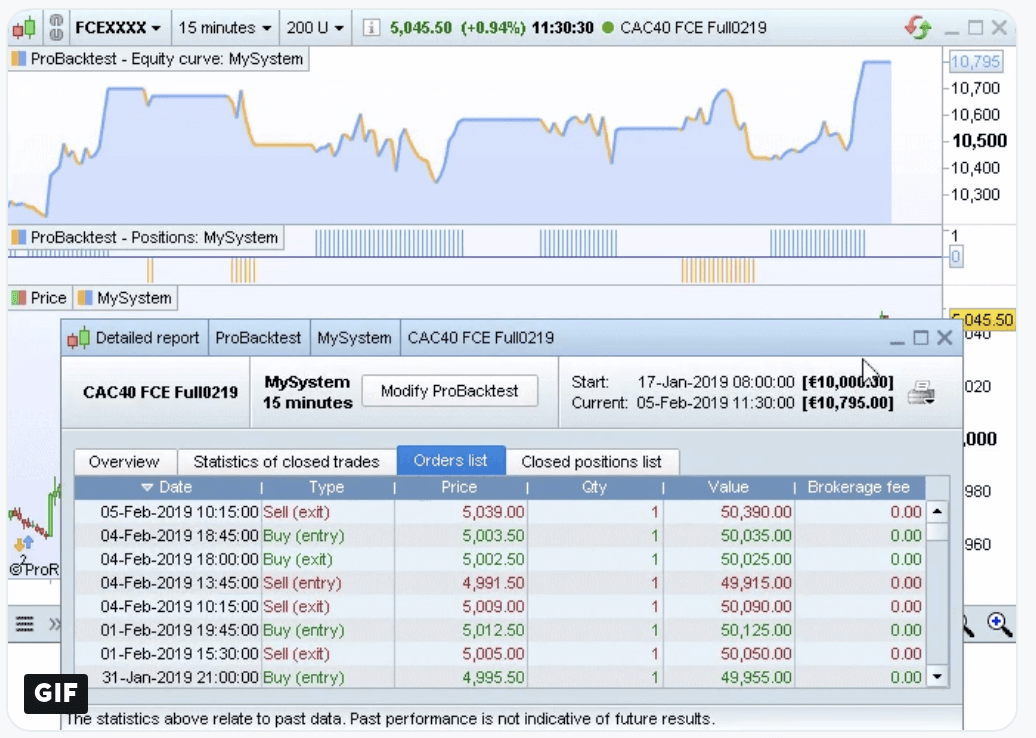Sort by the Type column header
The image size is (1036, 738).
327,487
